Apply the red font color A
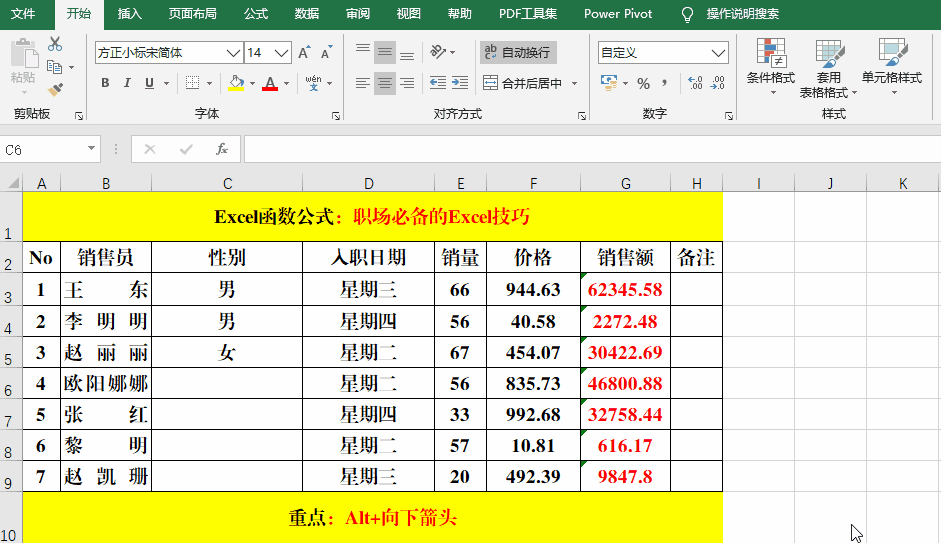Image resolution: width=941 pixels, height=543 pixels. 270,83
